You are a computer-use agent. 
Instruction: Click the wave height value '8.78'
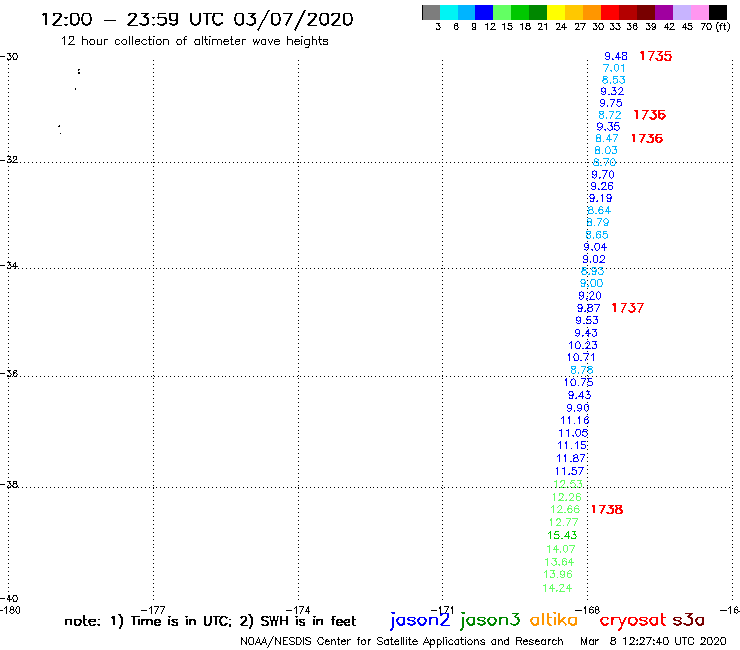[582, 371]
